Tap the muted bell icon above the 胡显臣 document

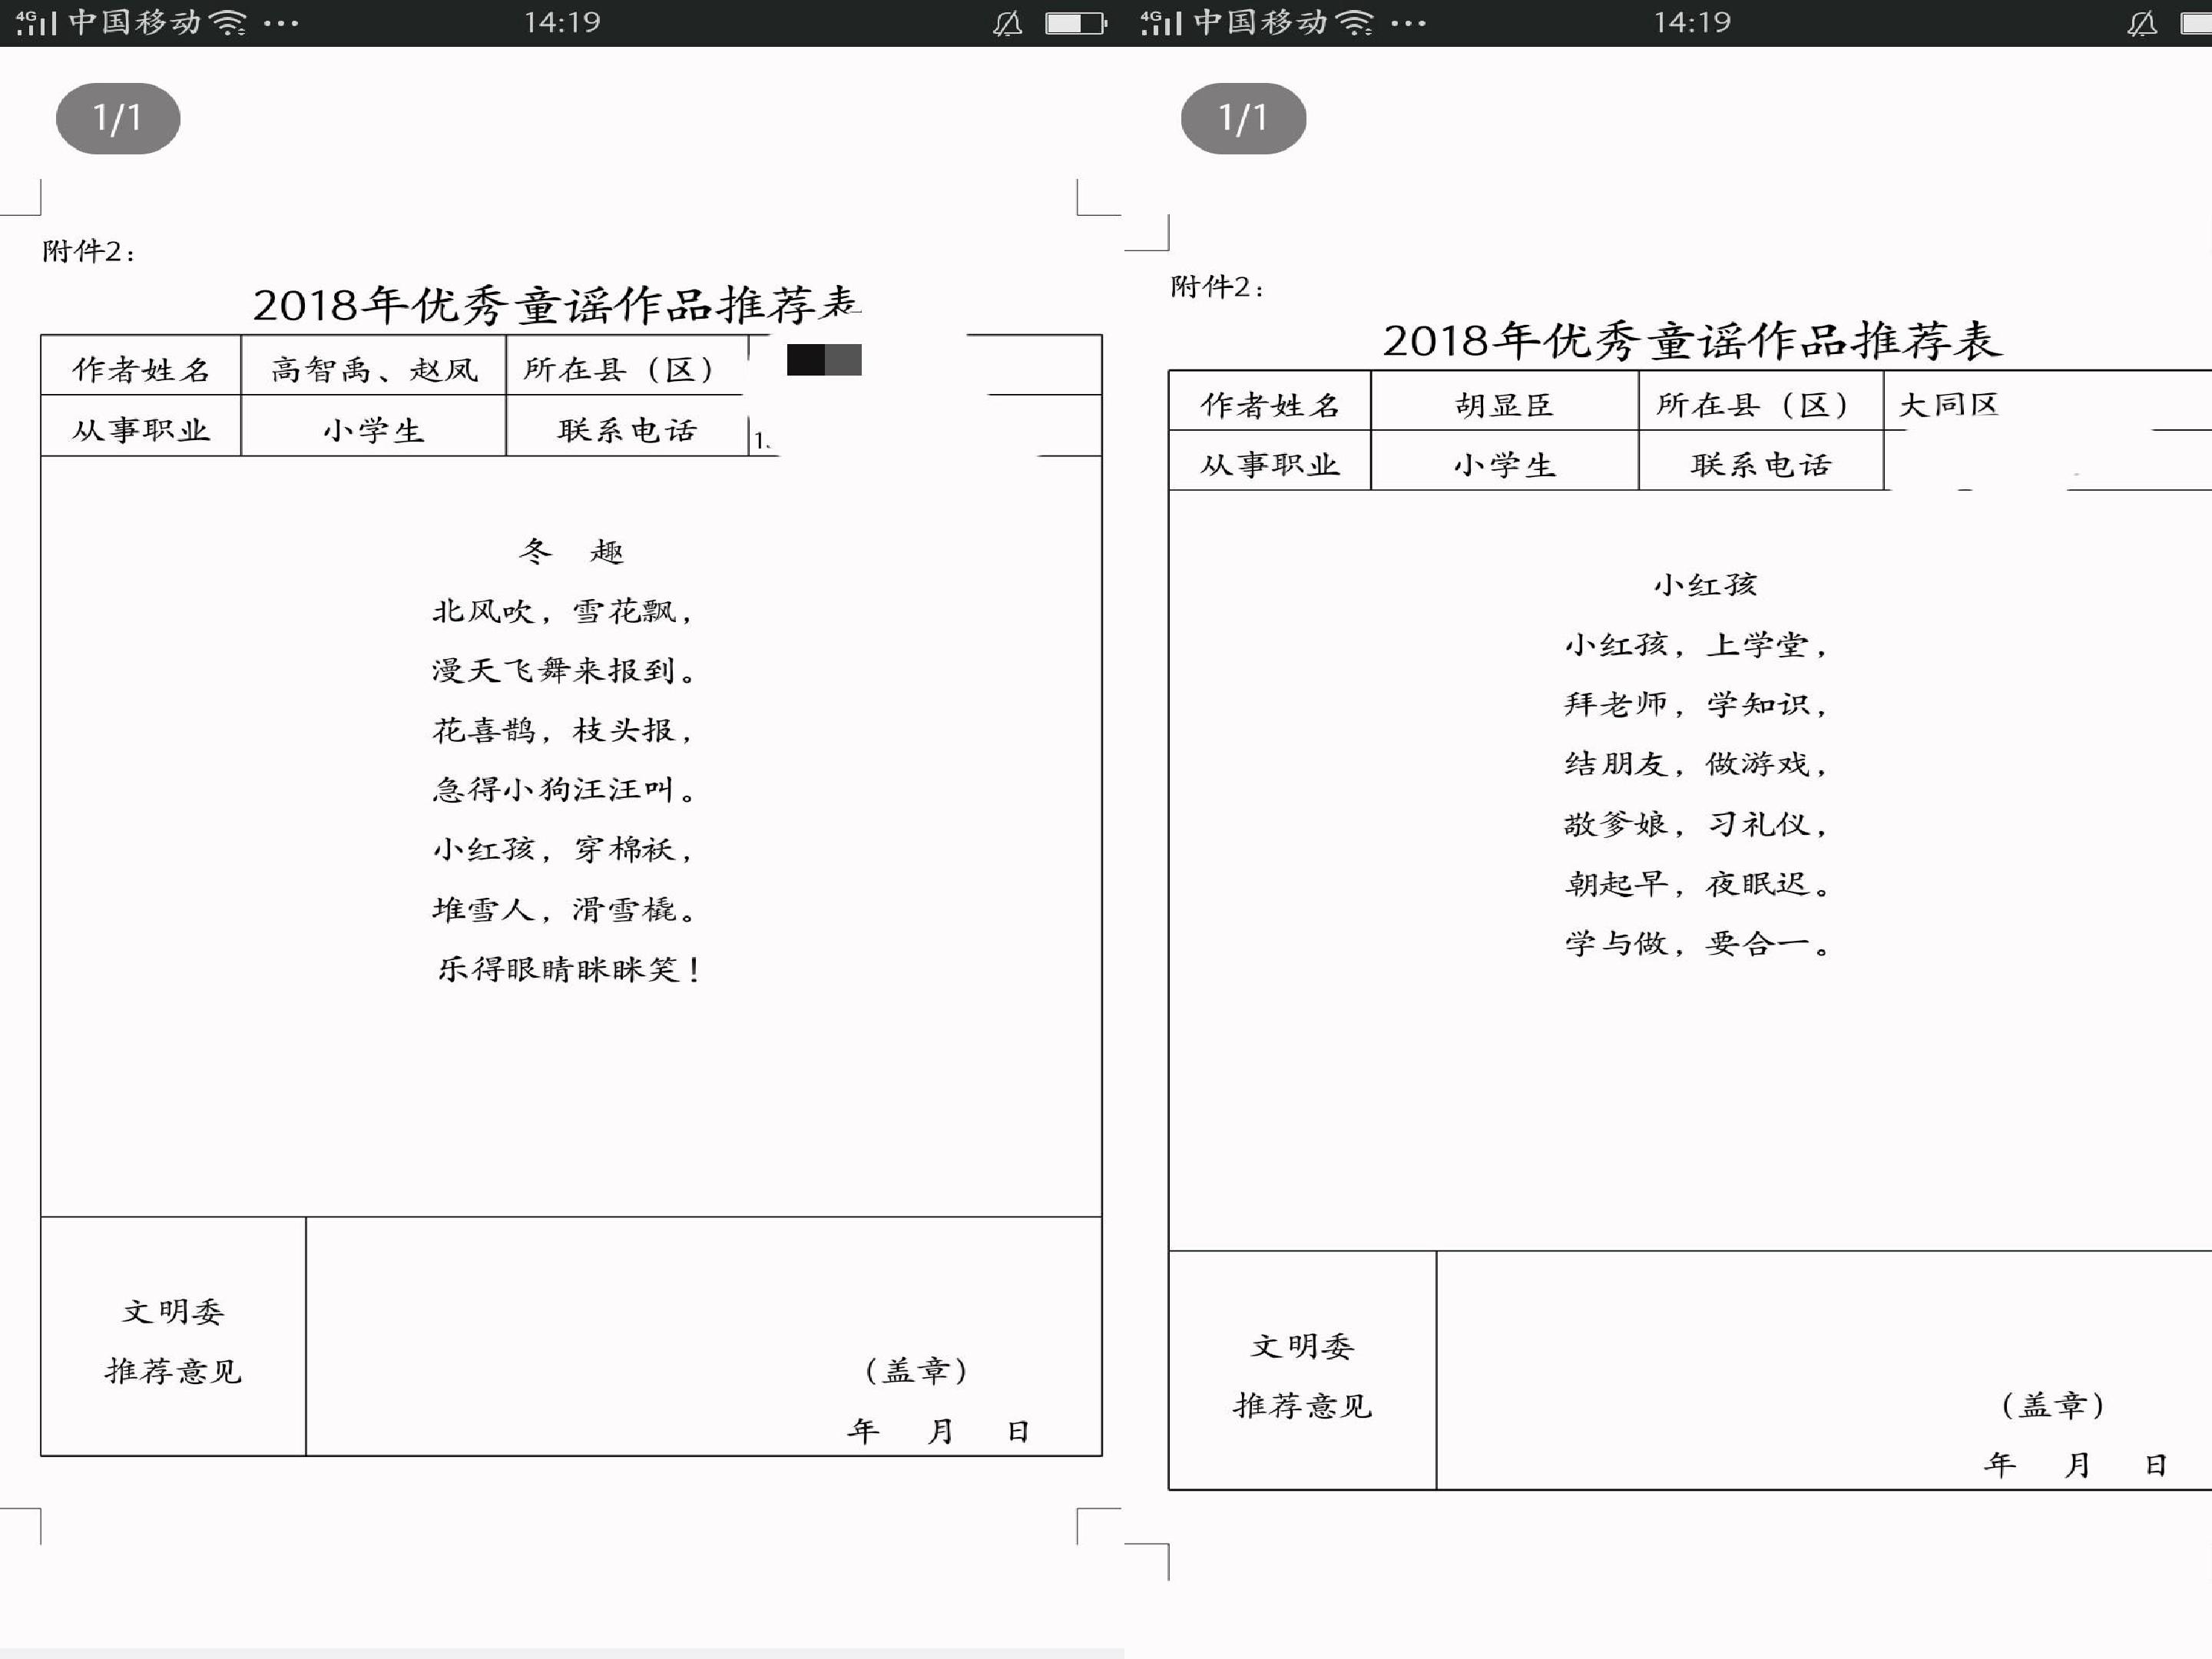[x=2142, y=23]
